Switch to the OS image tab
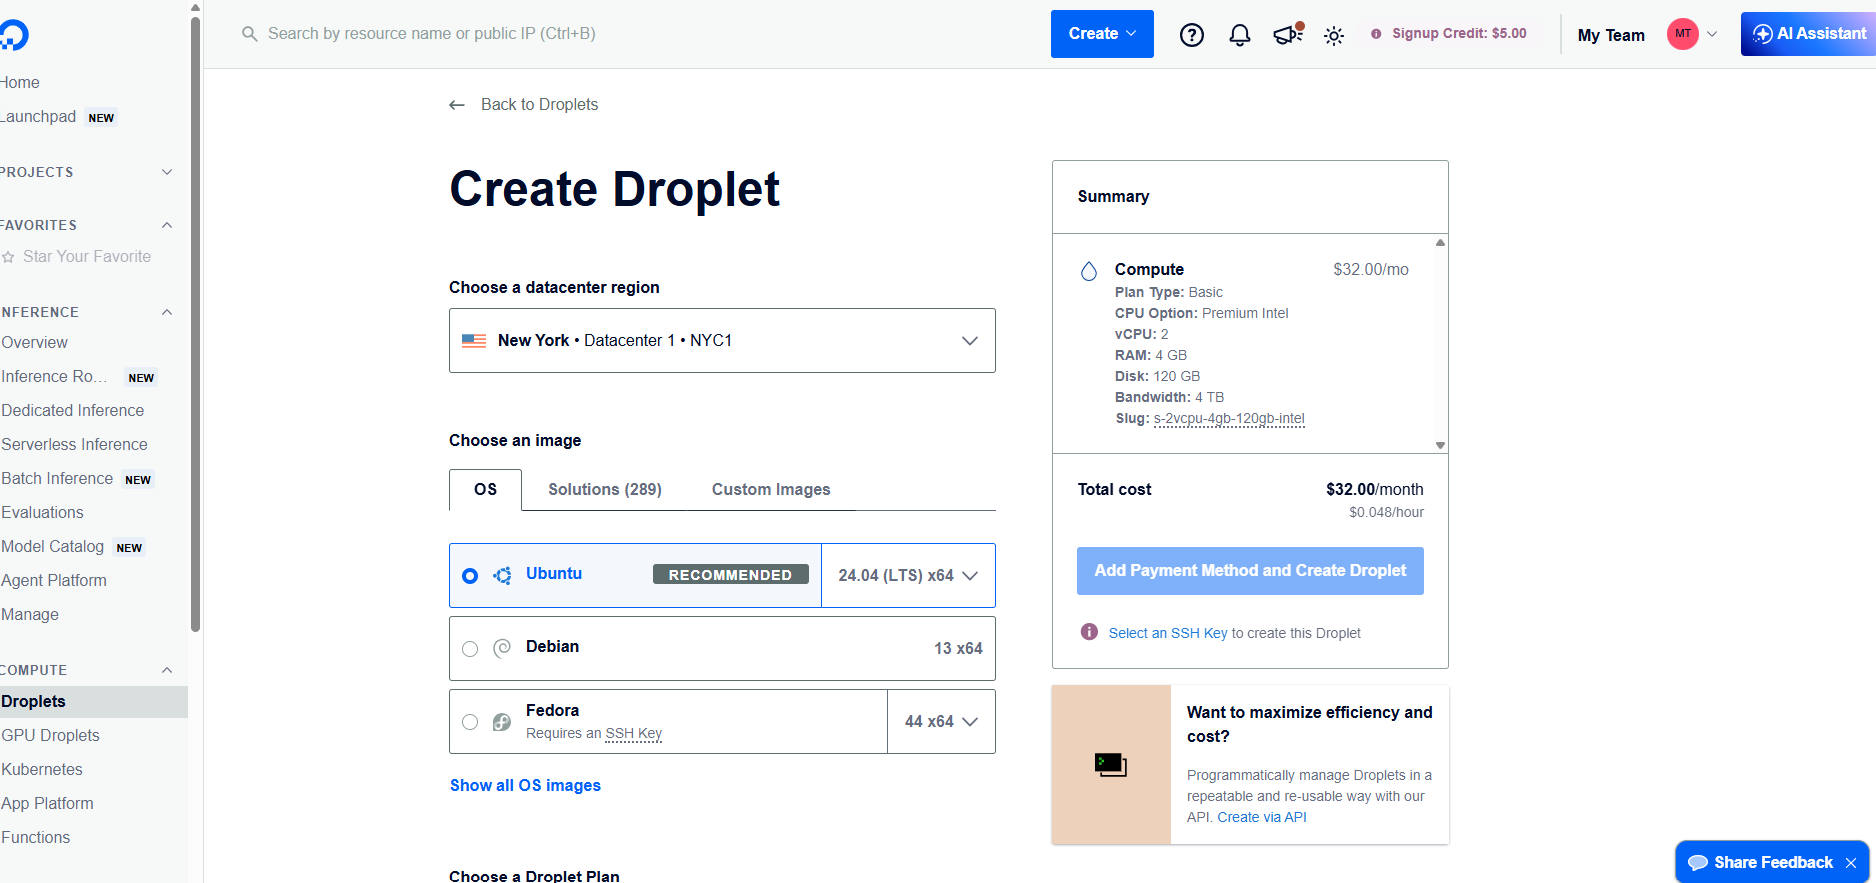Screen dimensions: 1876x883 (485, 490)
